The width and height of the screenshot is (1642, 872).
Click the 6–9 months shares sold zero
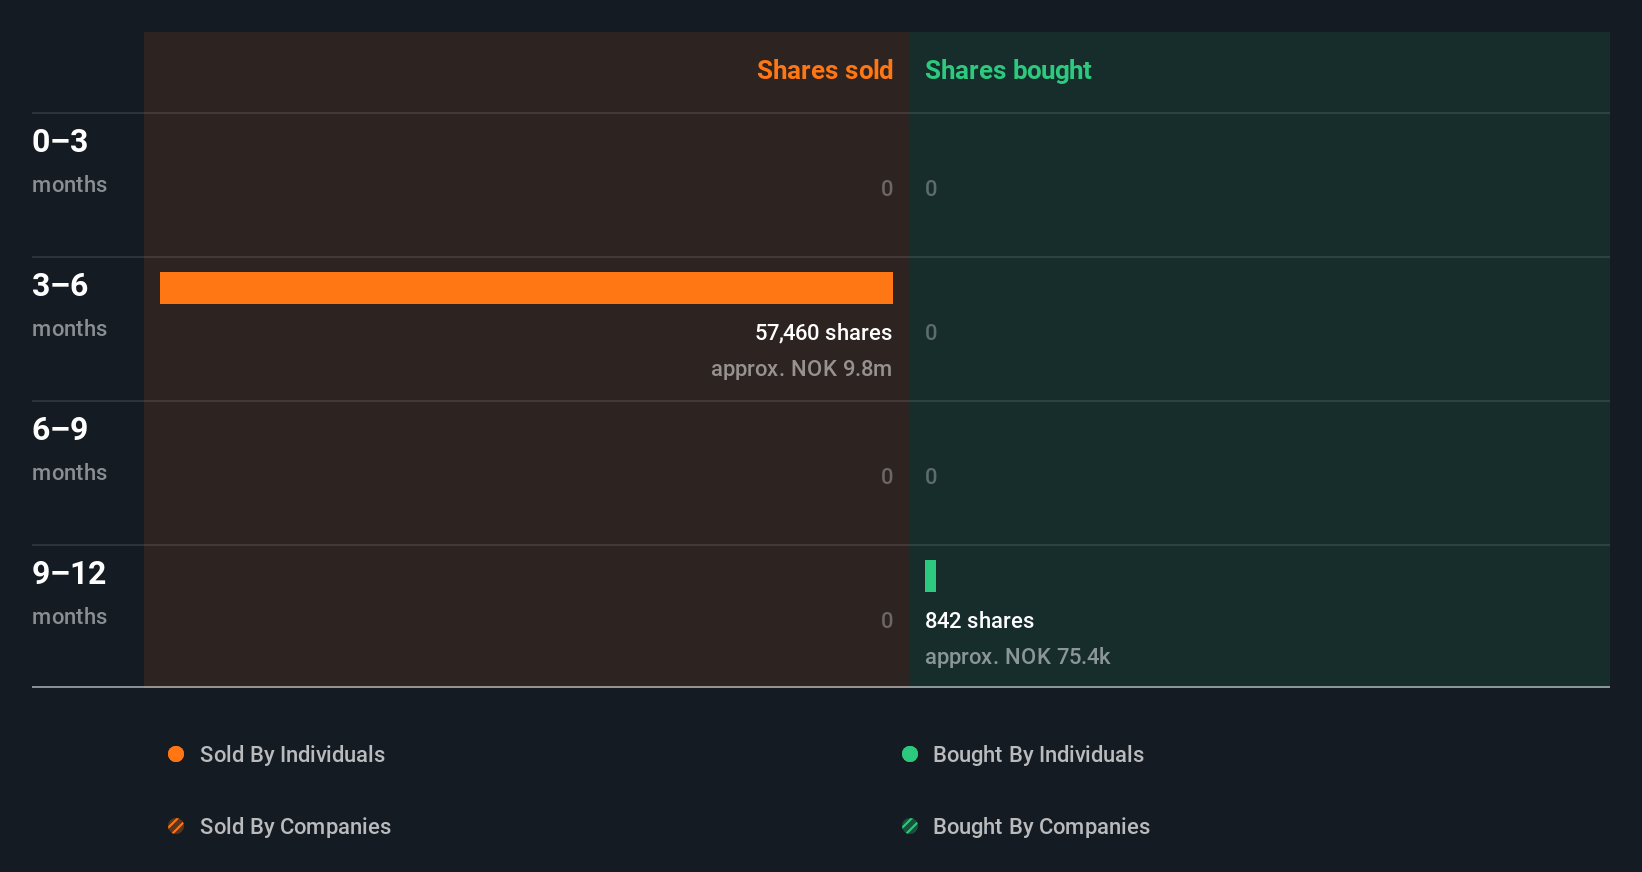click(886, 476)
